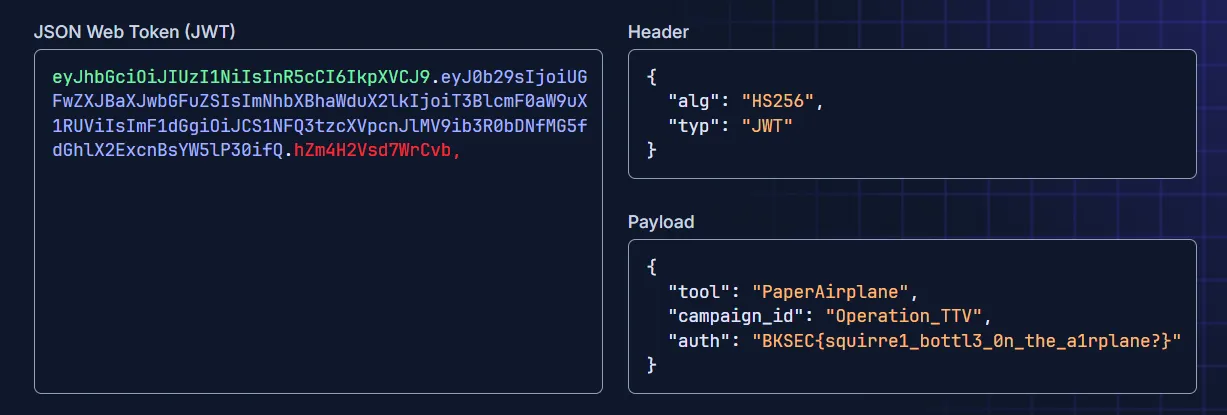
Task: Select the BKSEC flag string value
Action: coord(966,342)
